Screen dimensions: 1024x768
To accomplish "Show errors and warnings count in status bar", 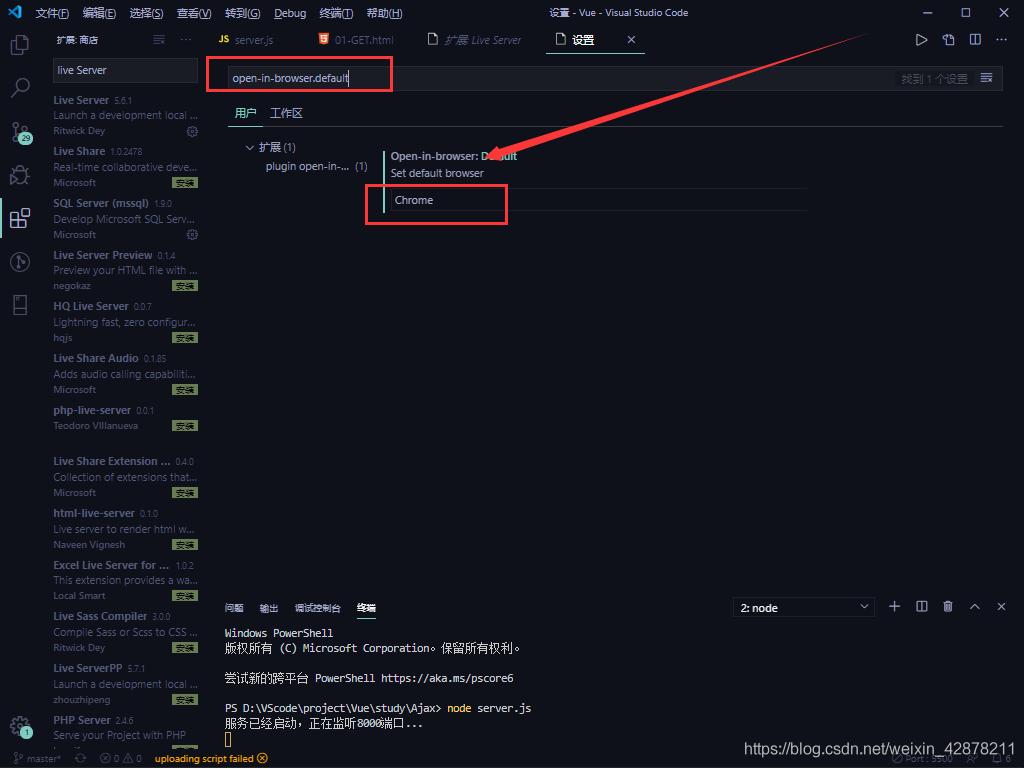I will [x=121, y=758].
